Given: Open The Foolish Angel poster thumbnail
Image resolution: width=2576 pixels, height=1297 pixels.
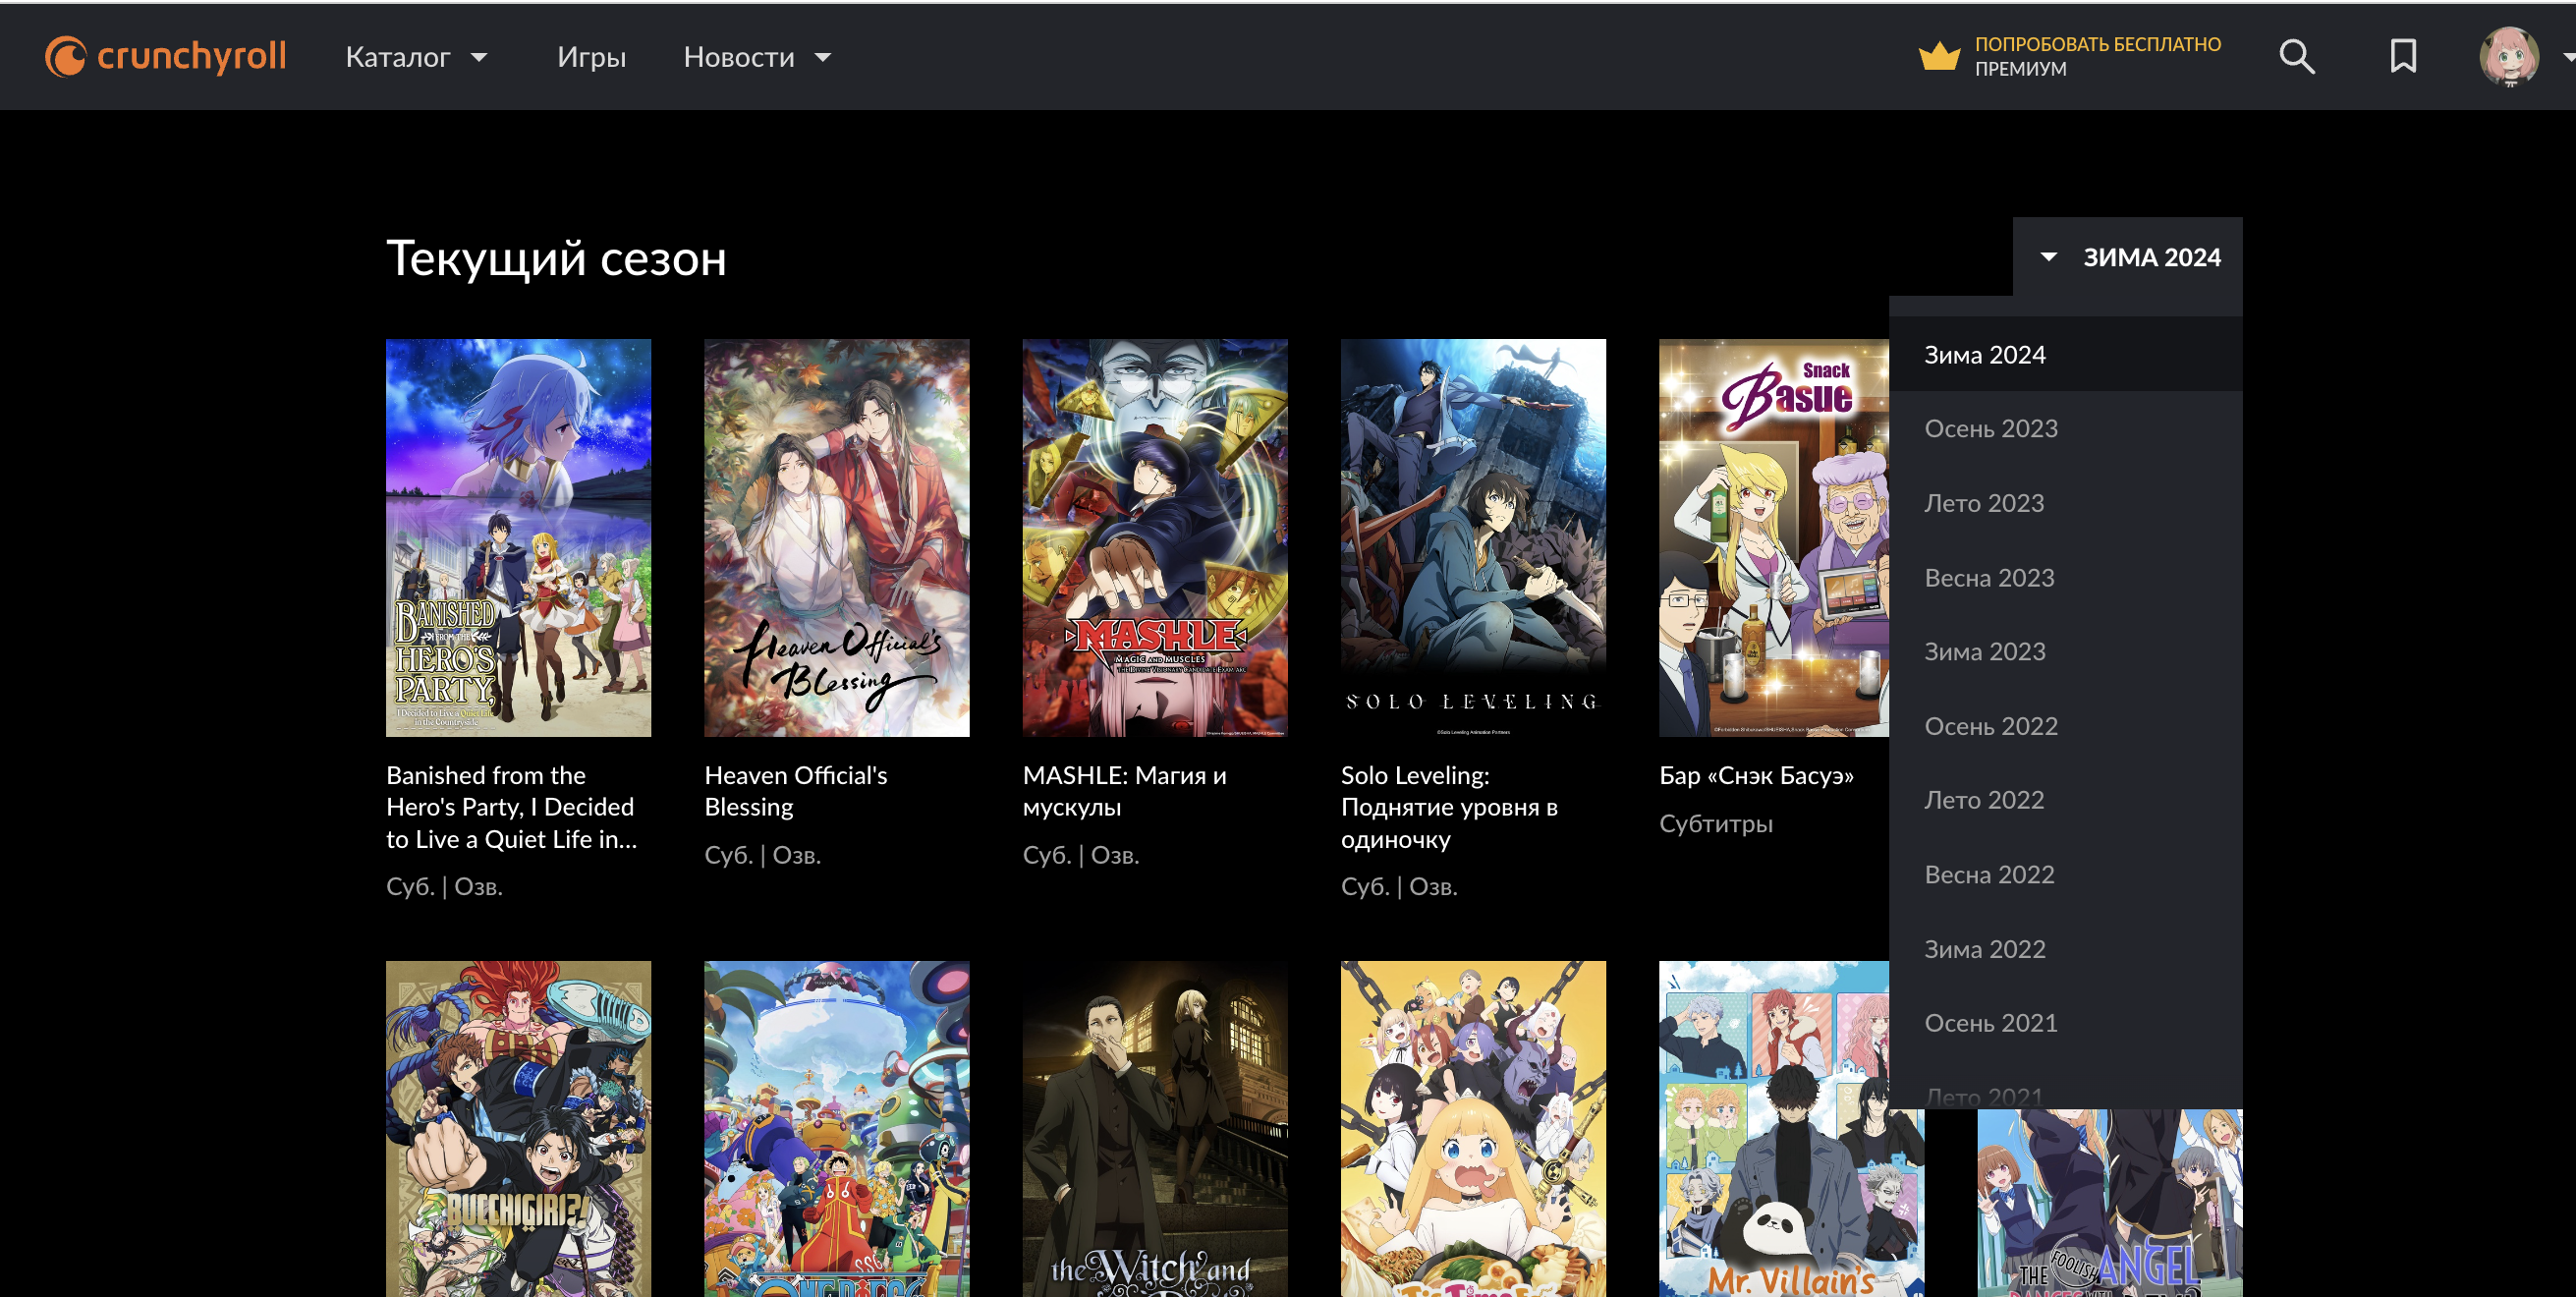Looking at the screenshot, I should coord(2110,1203).
